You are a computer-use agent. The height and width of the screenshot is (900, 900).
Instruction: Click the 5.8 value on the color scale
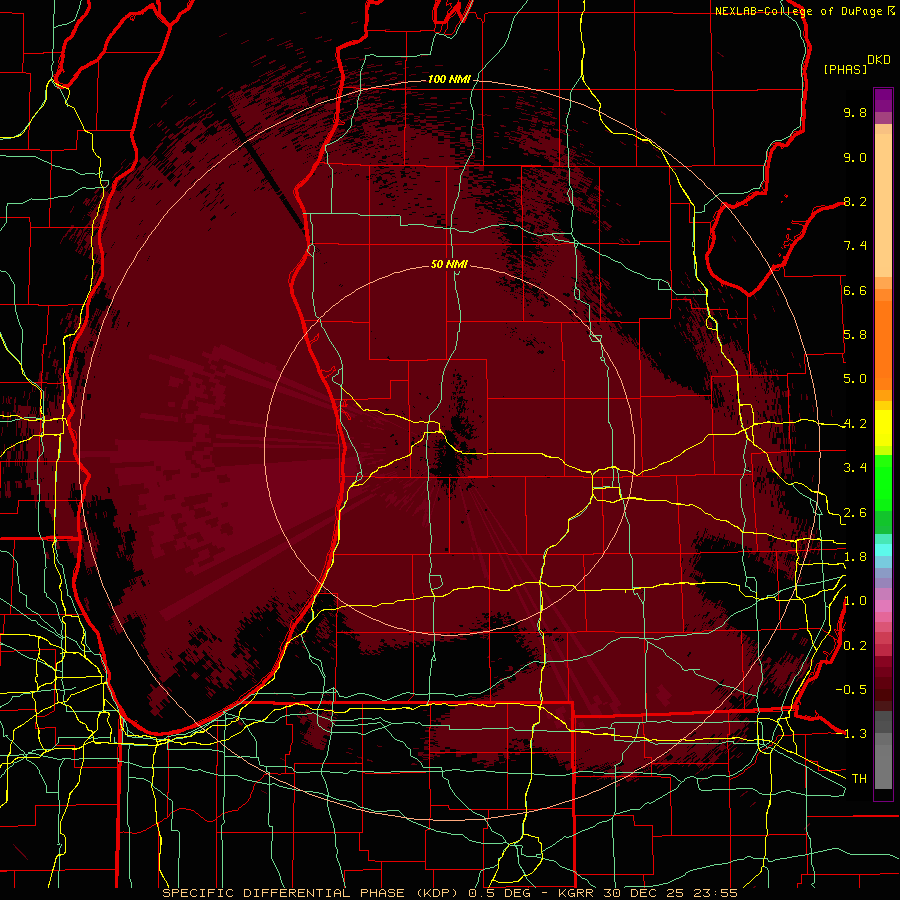855,335
